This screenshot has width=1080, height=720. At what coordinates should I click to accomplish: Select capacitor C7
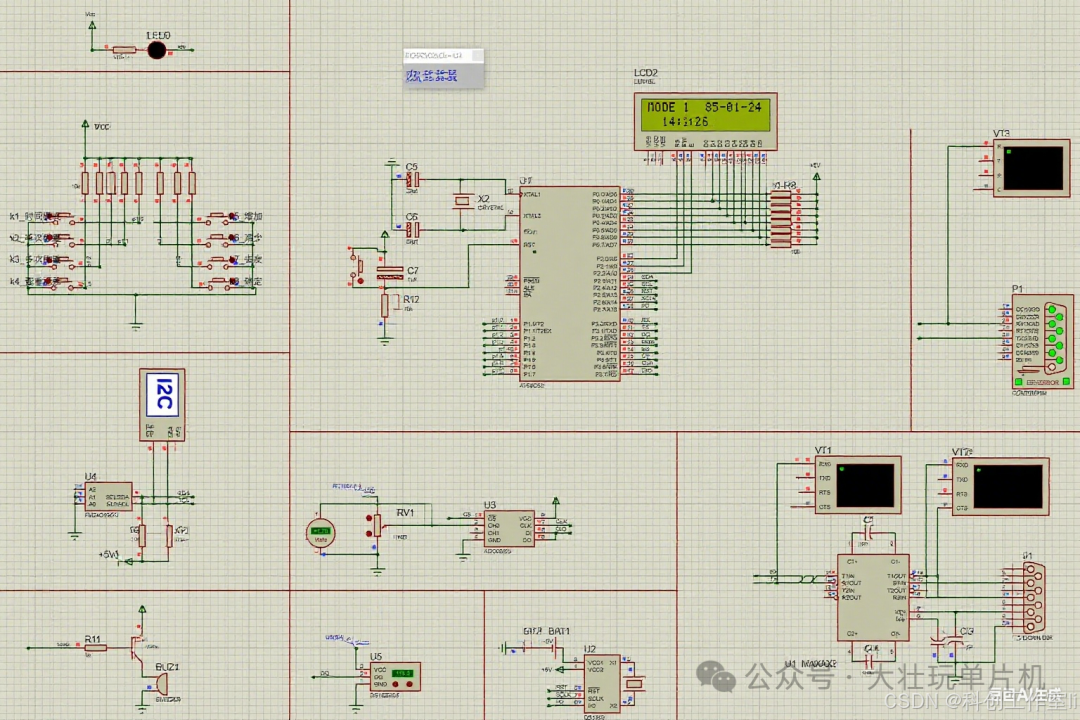point(390,273)
